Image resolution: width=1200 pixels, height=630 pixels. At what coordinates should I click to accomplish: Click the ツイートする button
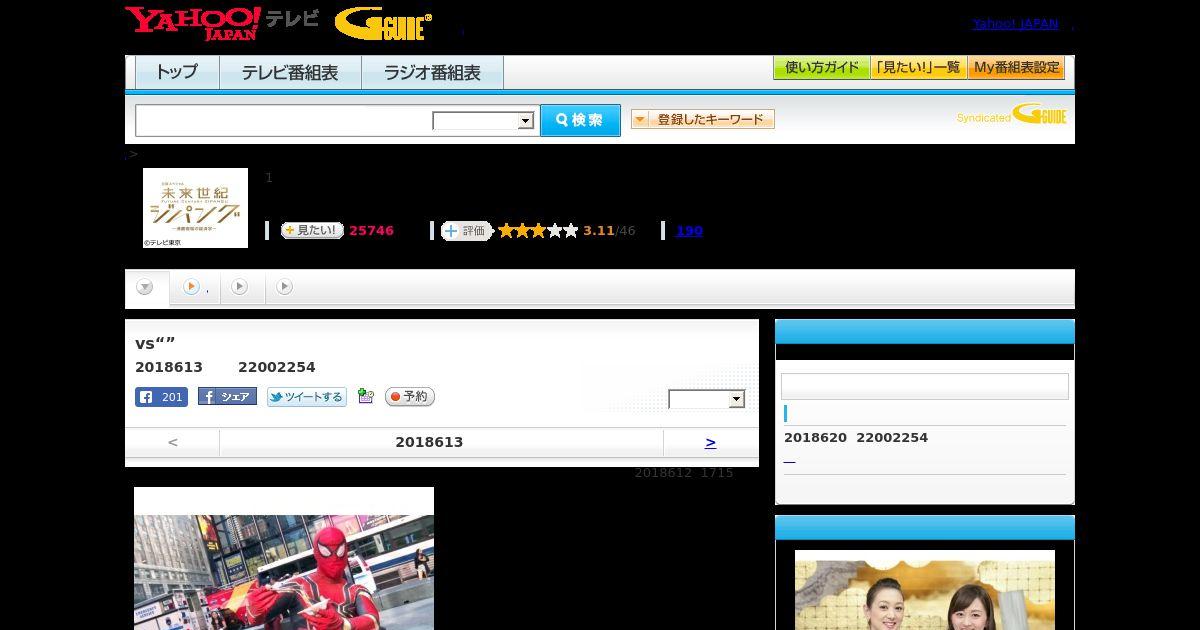point(307,397)
